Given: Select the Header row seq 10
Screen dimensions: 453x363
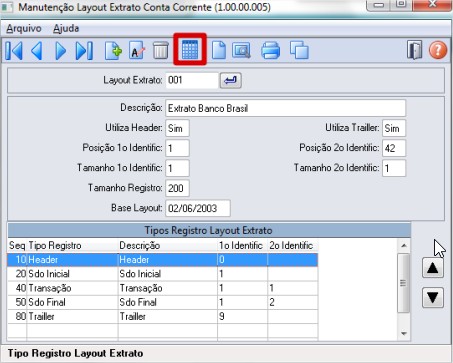Looking at the screenshot, I should (x=163, y=260).
